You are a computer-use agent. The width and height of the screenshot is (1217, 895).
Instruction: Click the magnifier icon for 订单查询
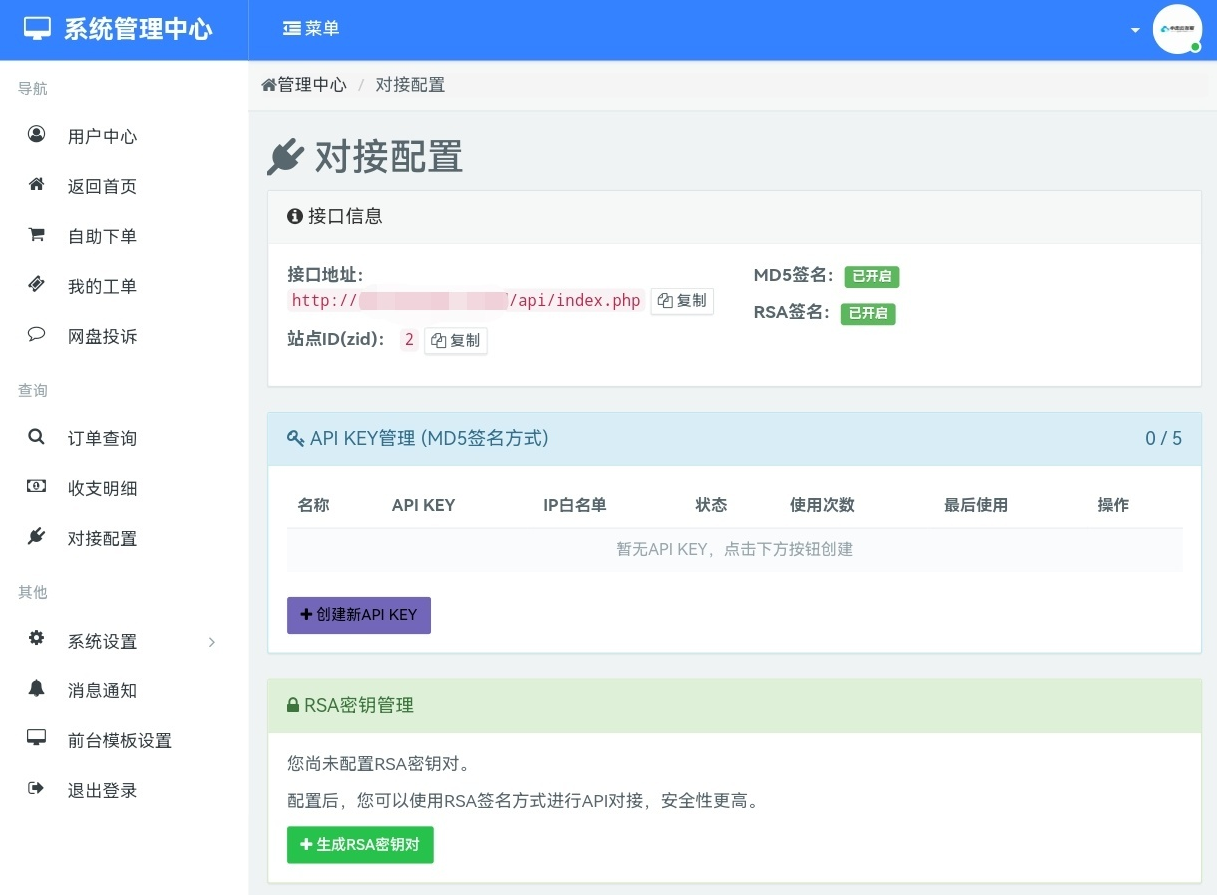(x=36, y=437)
